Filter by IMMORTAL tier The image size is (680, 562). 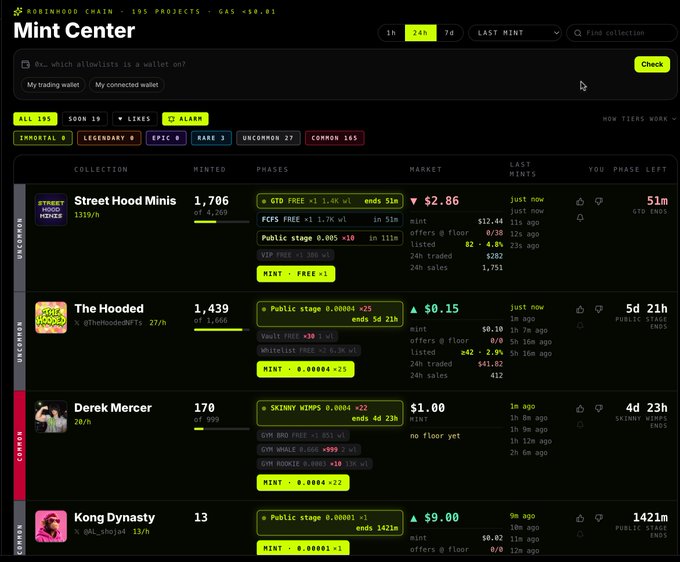pos(43,138)
